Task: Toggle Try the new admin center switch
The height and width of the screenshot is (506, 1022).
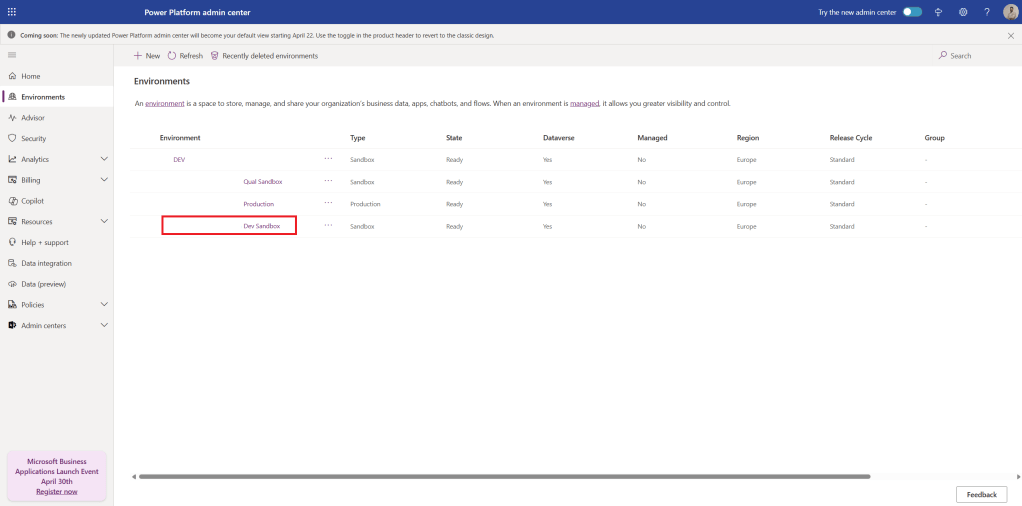Action: point(912,12)
